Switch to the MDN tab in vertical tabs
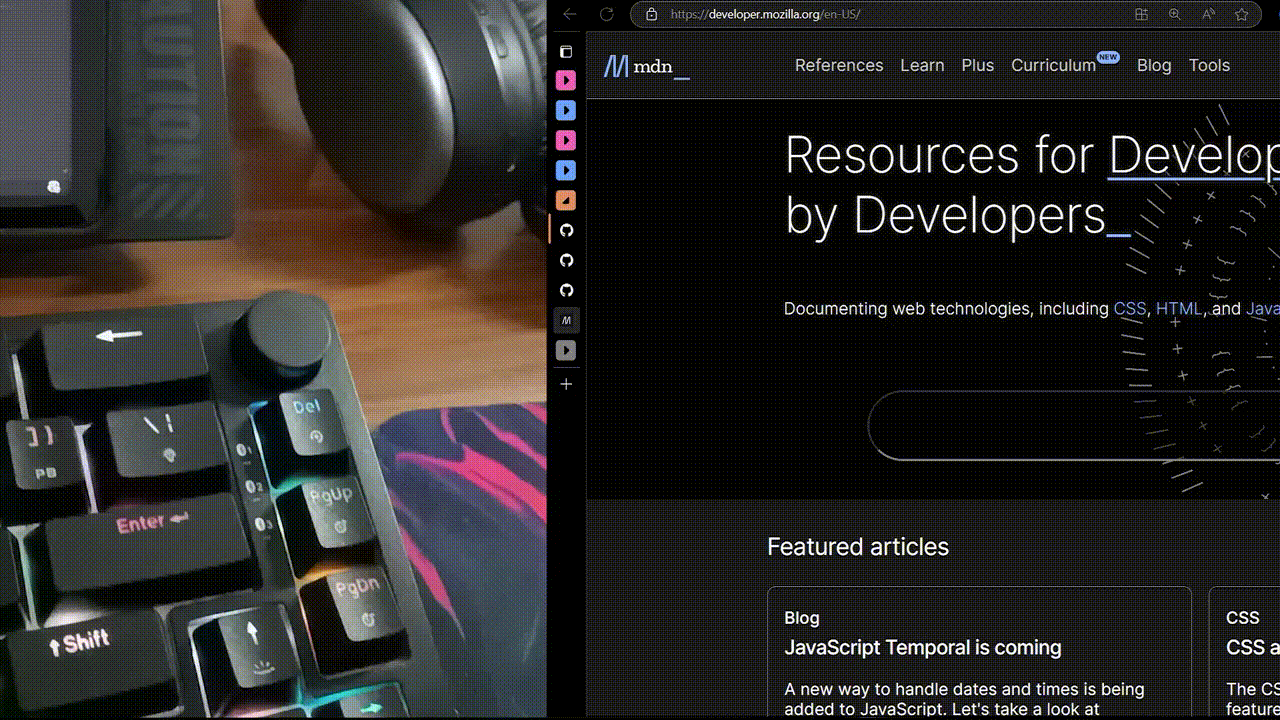This screenshot has height=720, width=1280. (x=566, y=320)
